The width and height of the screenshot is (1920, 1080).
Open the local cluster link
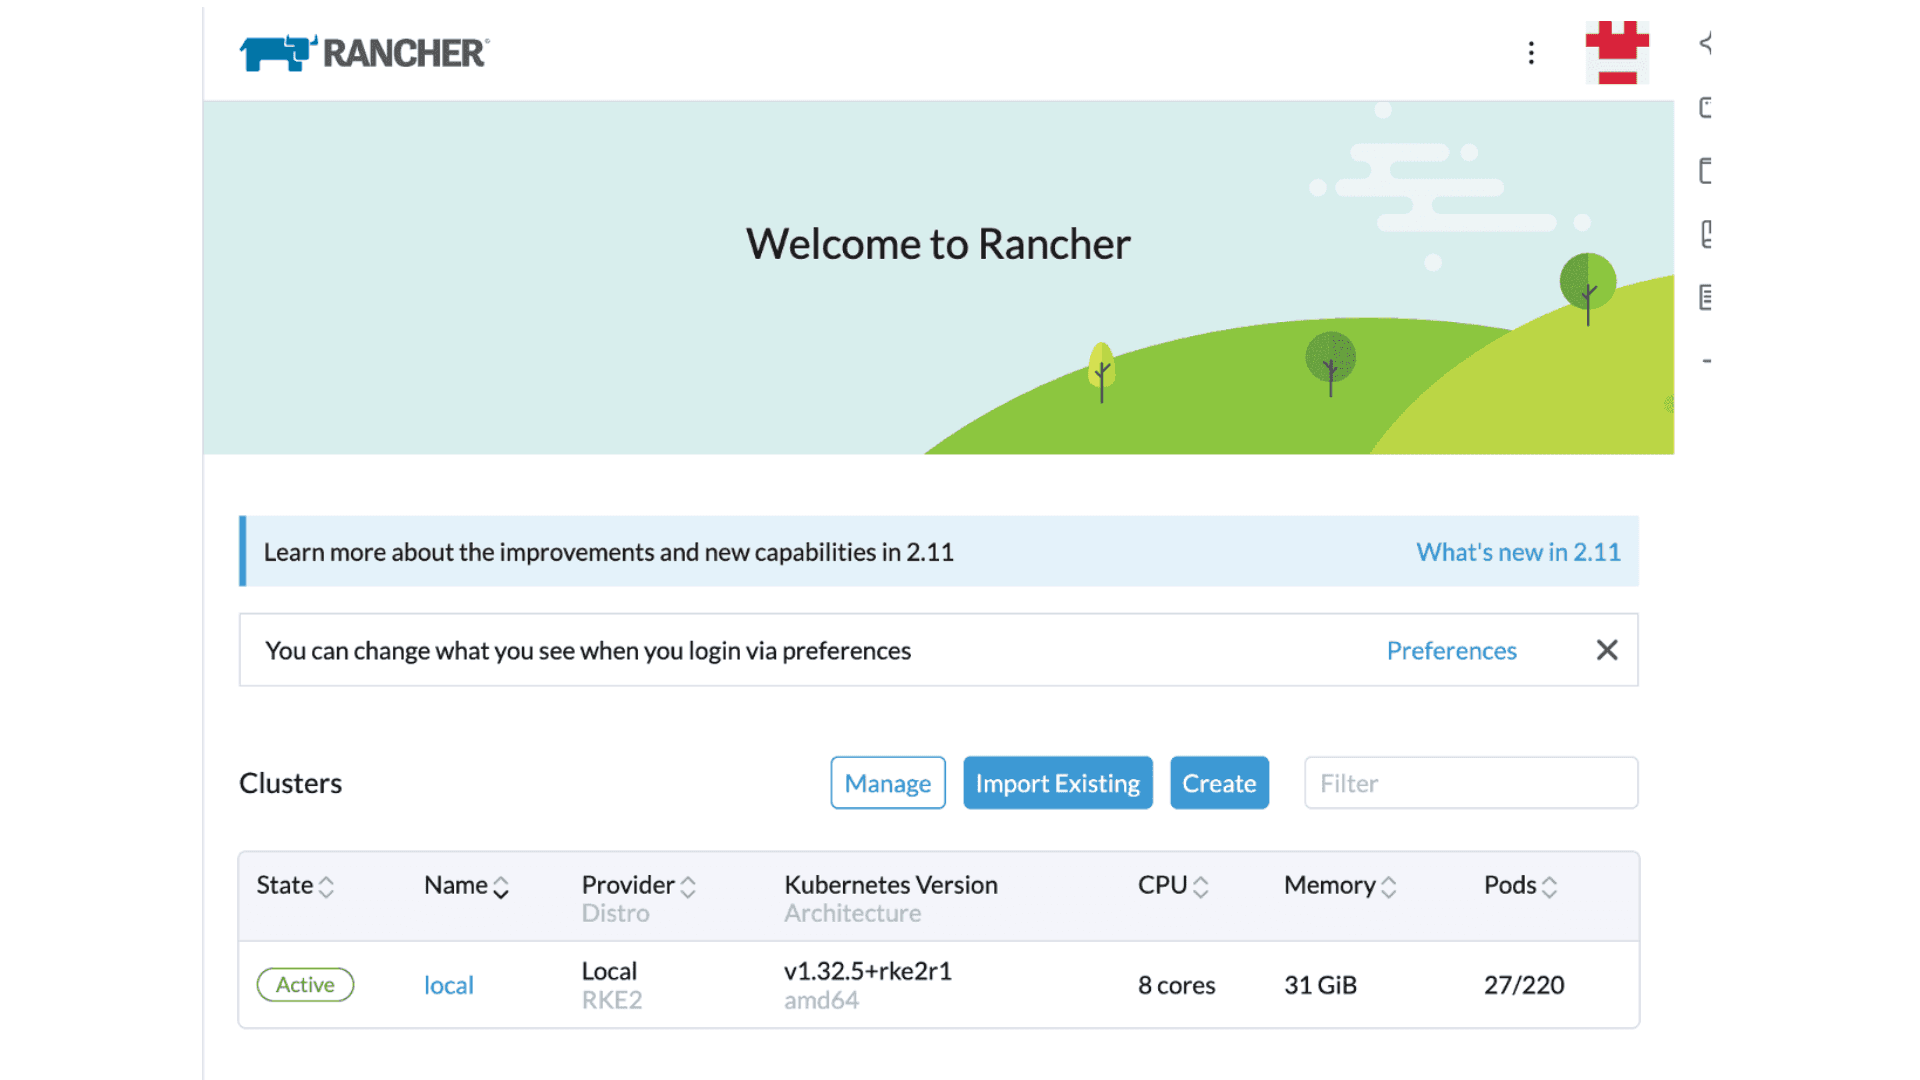click(449, 985)
